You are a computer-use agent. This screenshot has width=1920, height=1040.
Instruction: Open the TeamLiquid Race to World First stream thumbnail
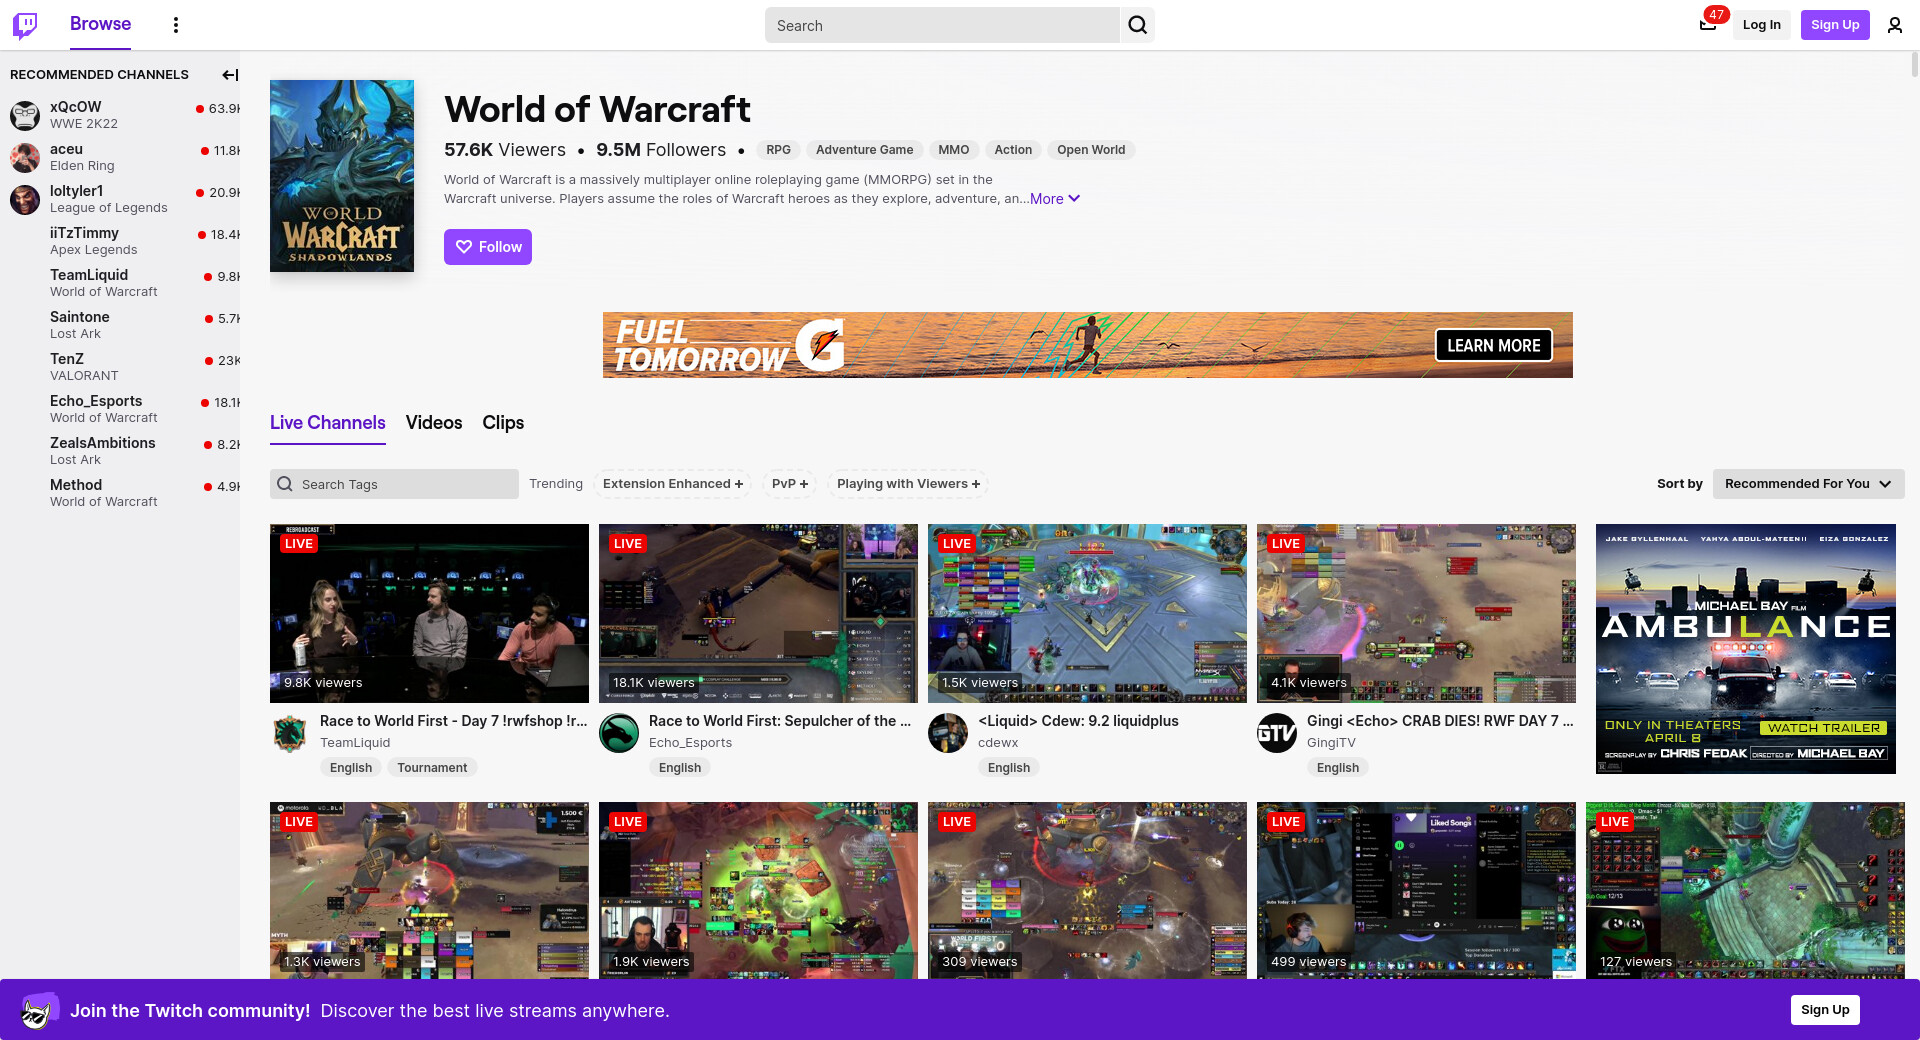pos(429,613)
